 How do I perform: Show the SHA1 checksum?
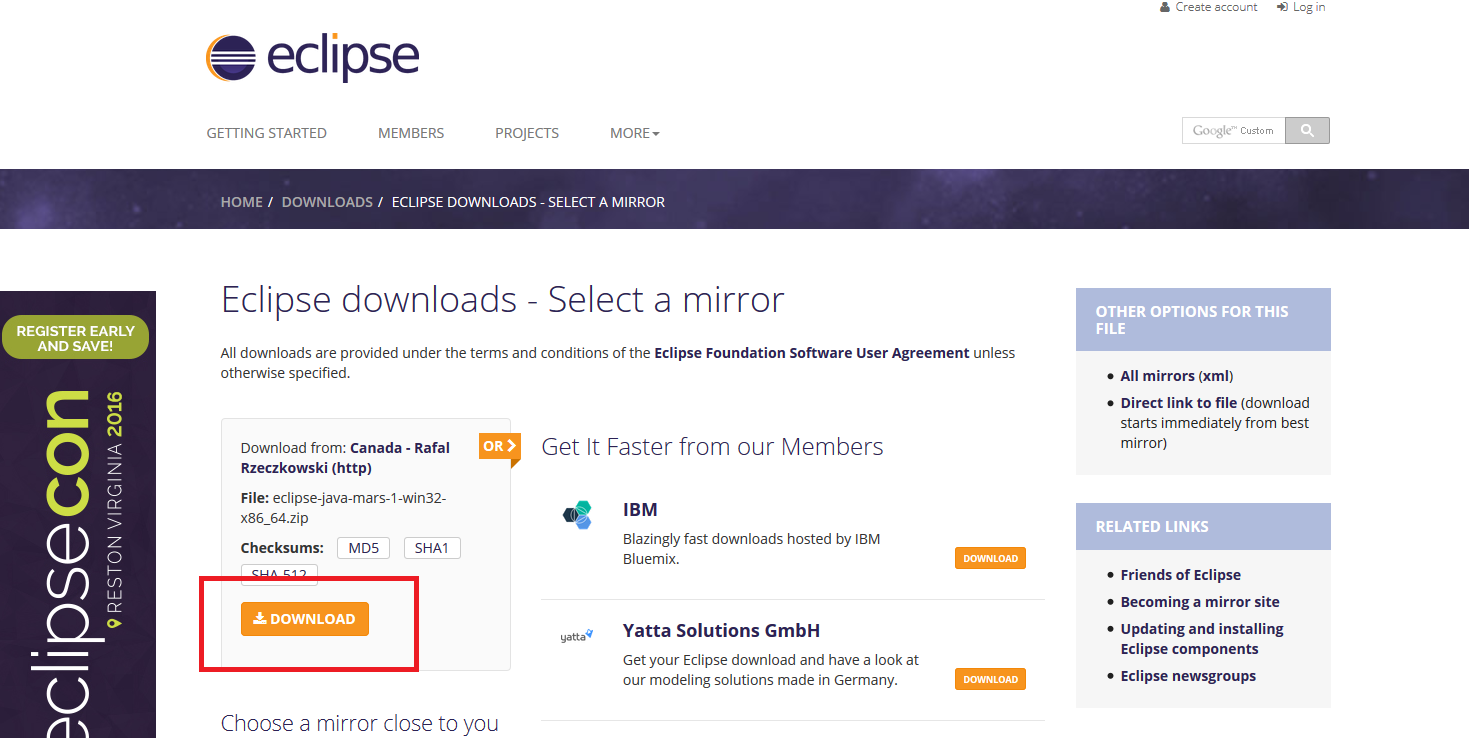click(432, 548)
